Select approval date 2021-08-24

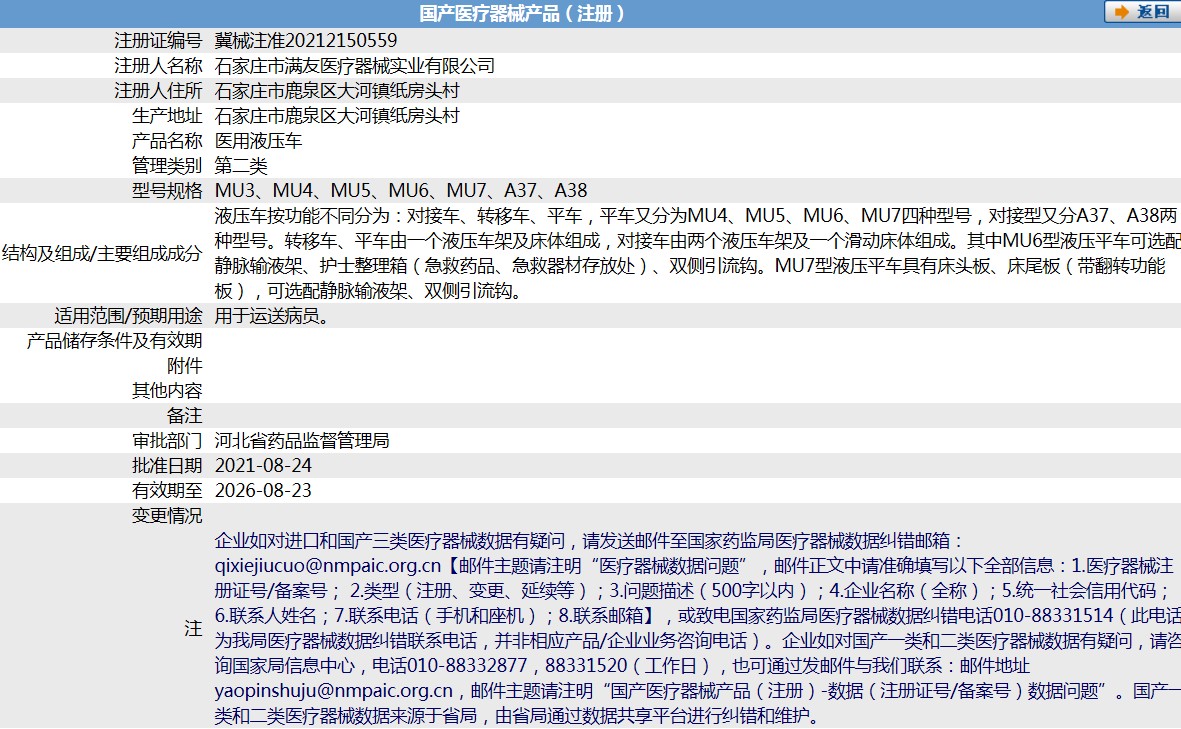[263, 465]
